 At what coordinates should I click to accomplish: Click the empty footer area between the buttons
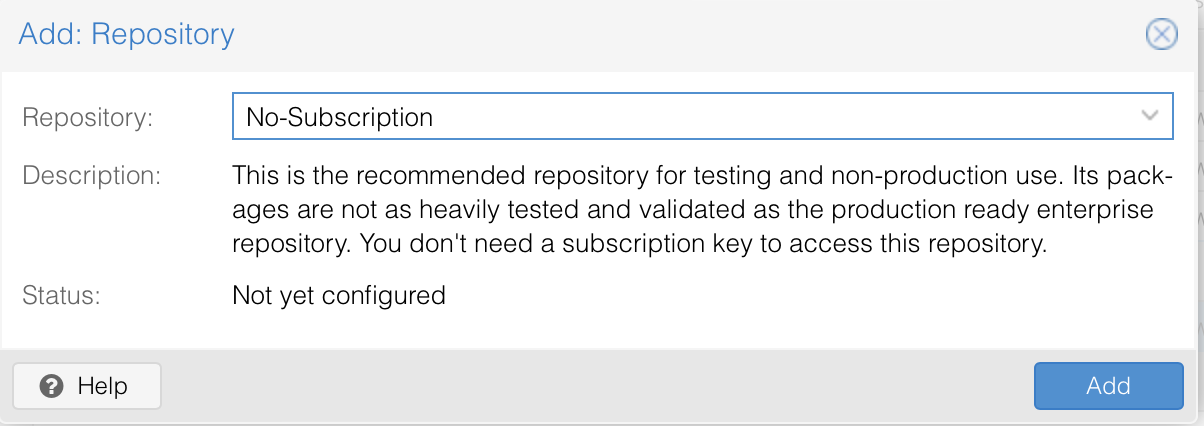[597, 386]
